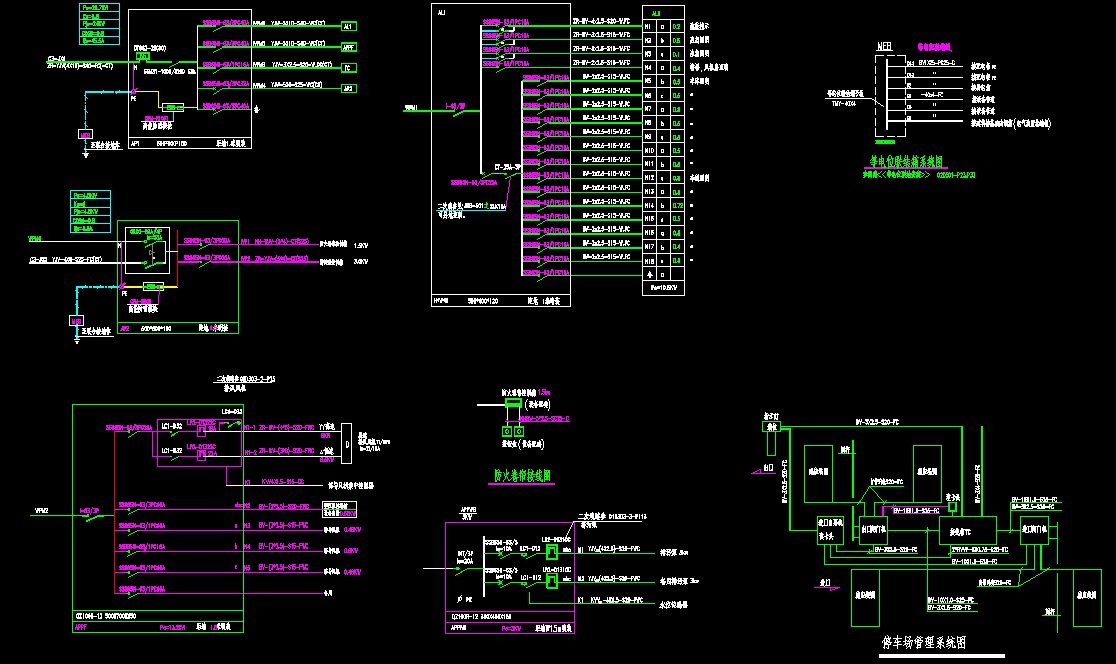The height and width of the screenshot is (664, 1116).
Task: Select the APFF output box in AP1 diagram
Action: click(x=348, y=46)
